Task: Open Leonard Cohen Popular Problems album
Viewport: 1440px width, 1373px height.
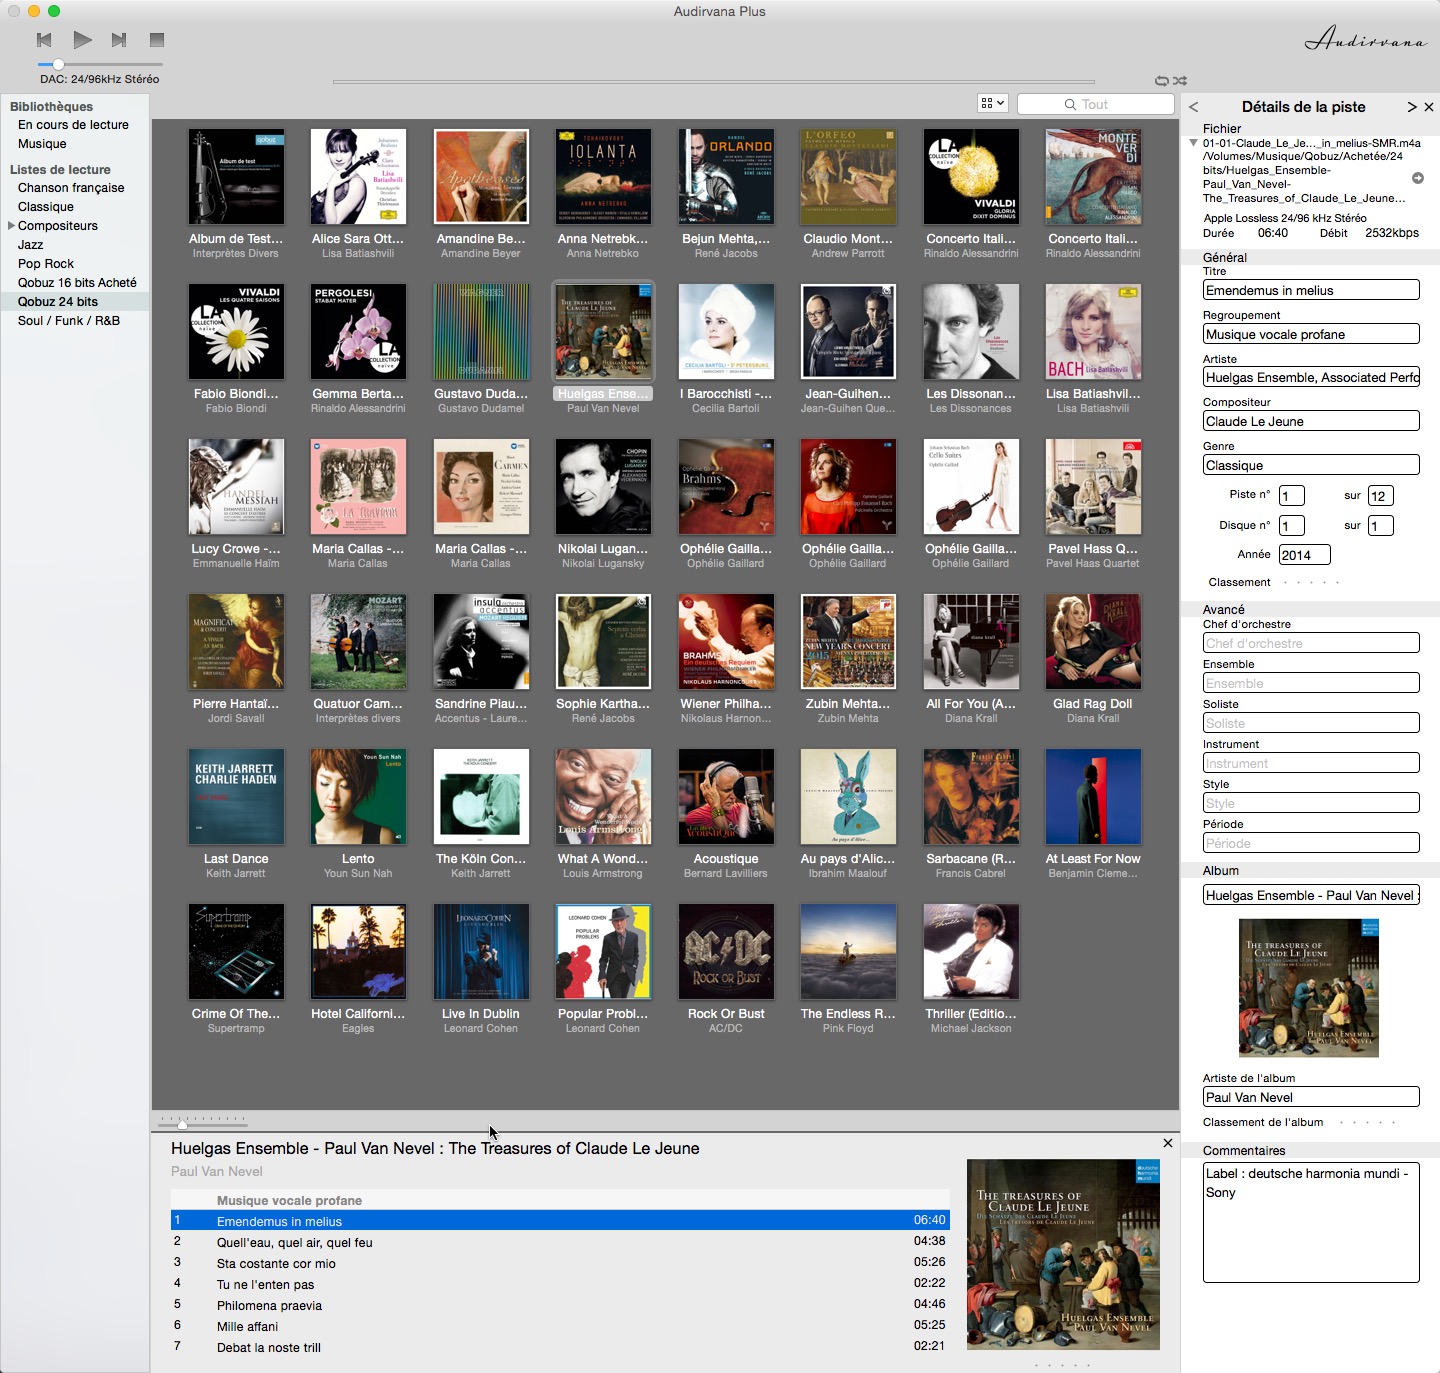Action: click(x=603, y=951)
